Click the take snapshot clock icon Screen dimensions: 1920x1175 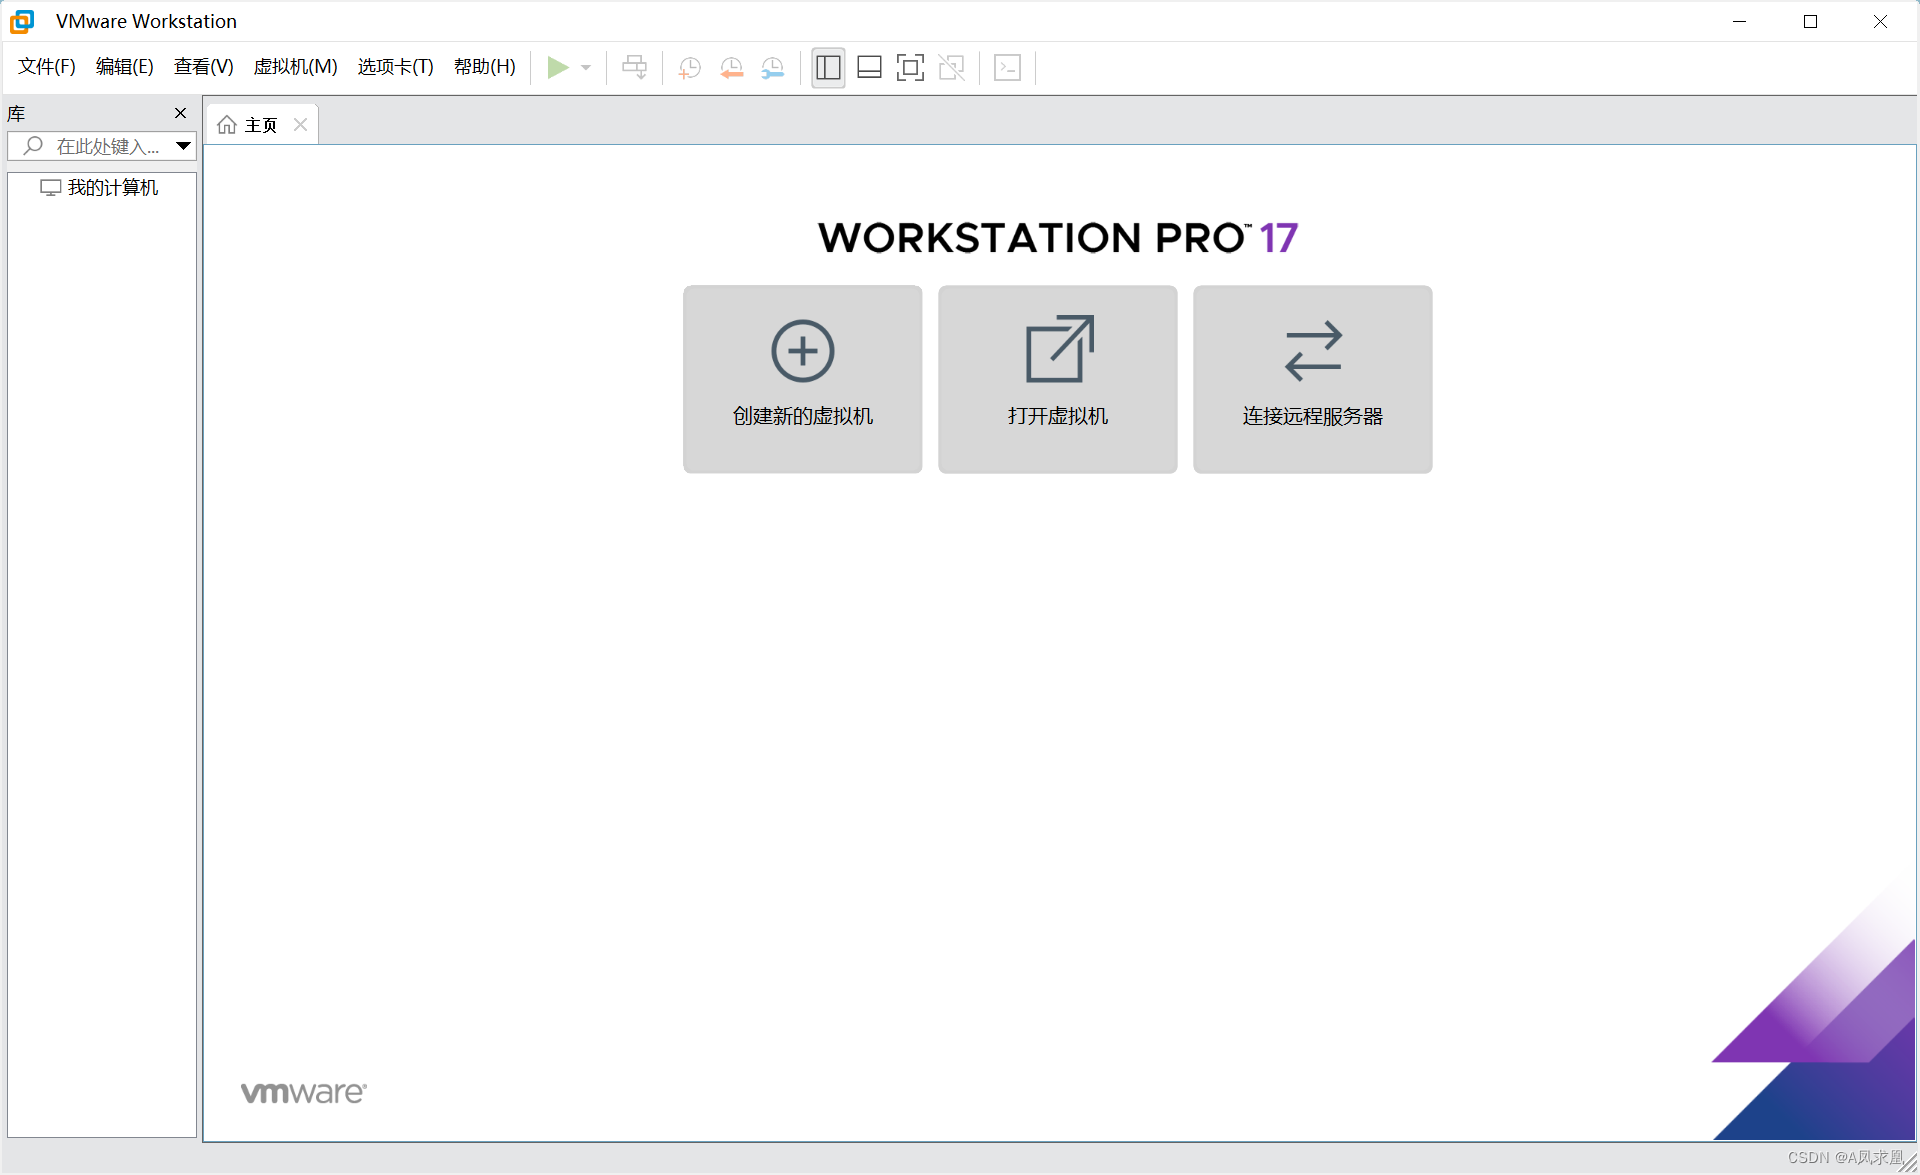(x=689, y=67)
